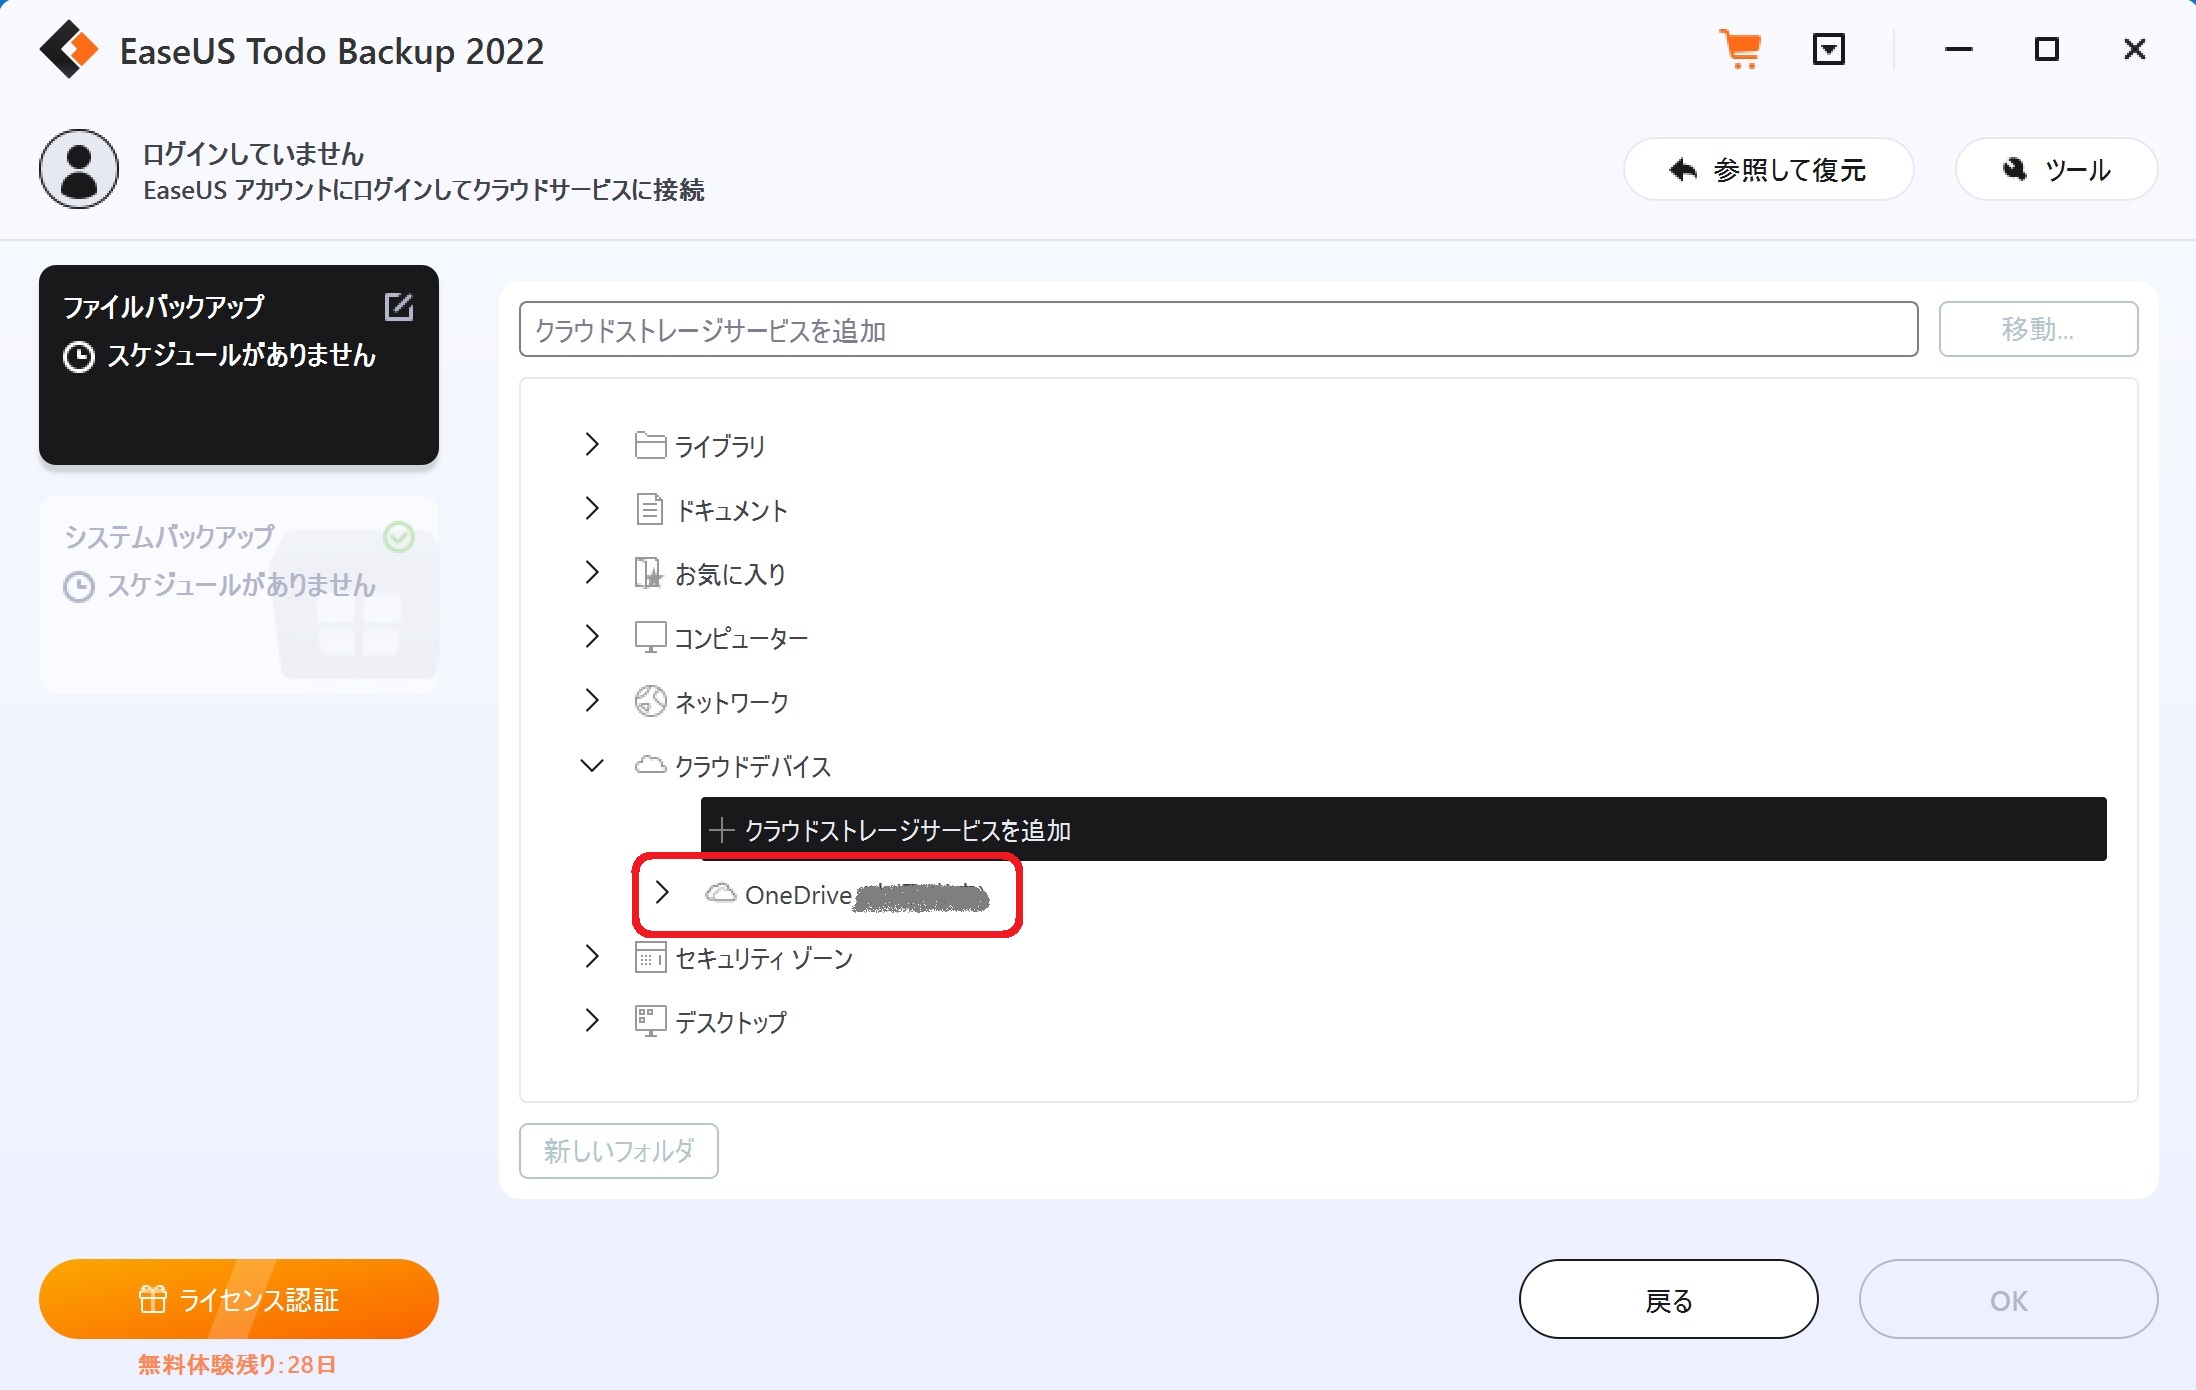Click the クラウドデバイス cloud icon
This screenshot has width=2196, height=1390.
click(x=650, y=765)
